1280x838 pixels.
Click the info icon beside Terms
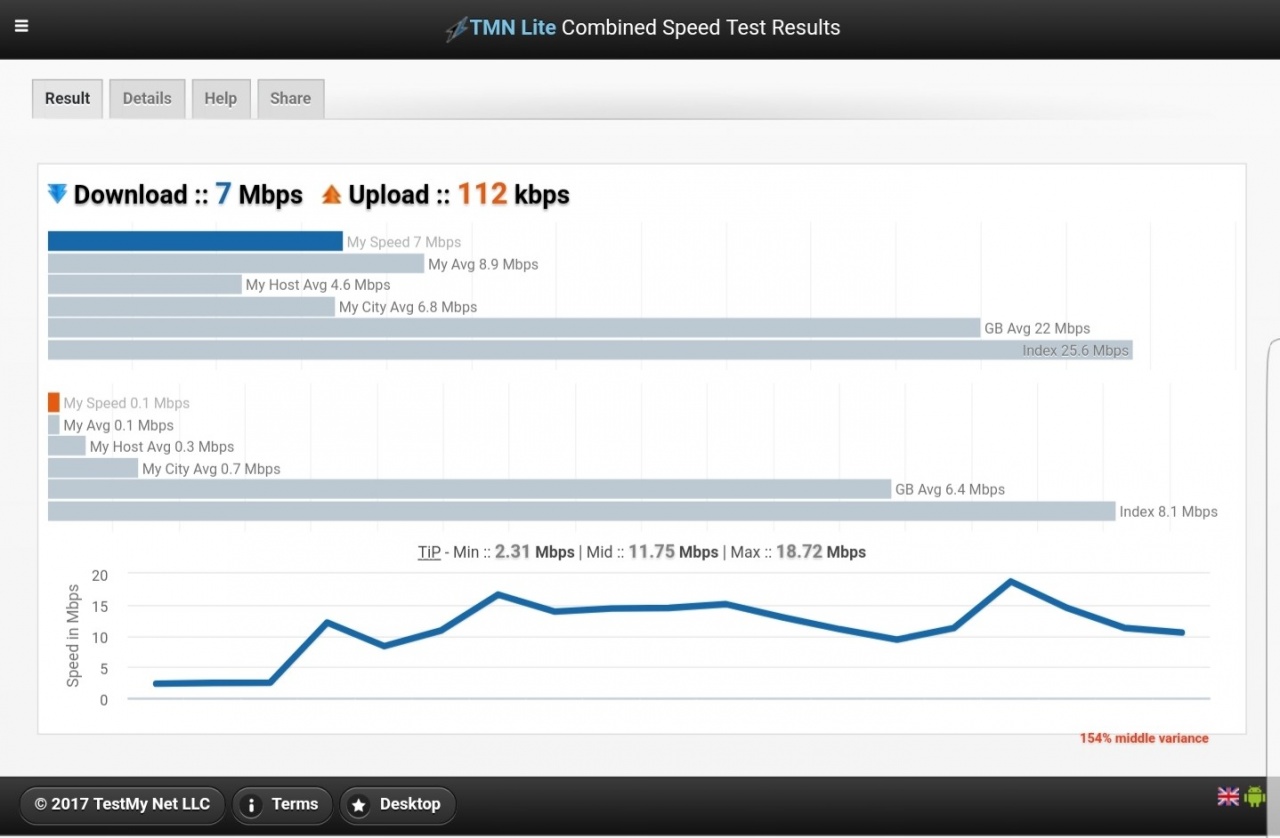coord(251,805)
